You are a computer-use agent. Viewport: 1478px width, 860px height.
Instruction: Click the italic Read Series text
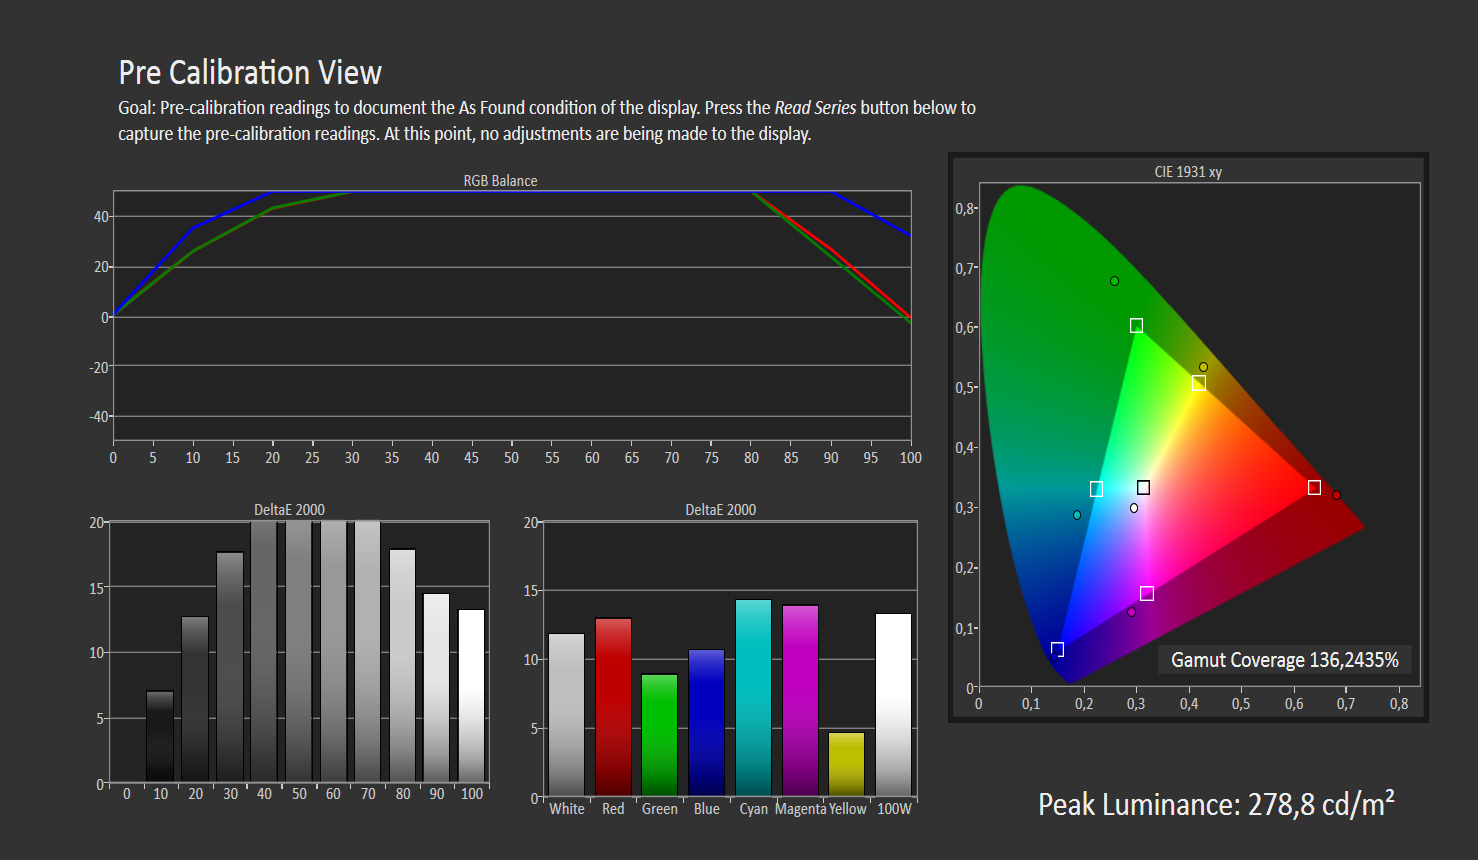815,108
